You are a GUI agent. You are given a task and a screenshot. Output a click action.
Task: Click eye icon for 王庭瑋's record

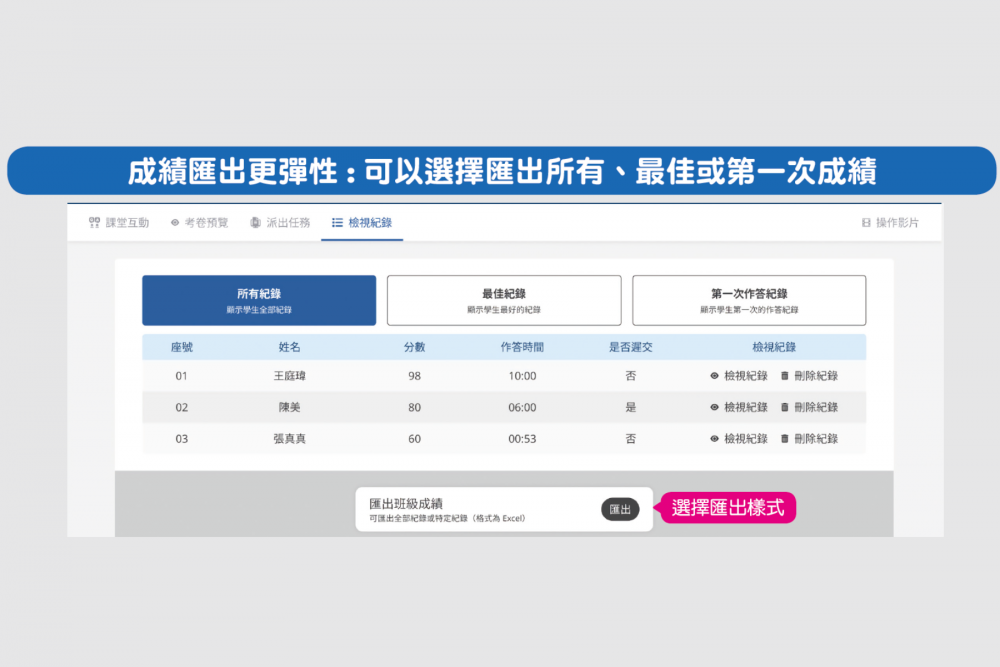714,376
